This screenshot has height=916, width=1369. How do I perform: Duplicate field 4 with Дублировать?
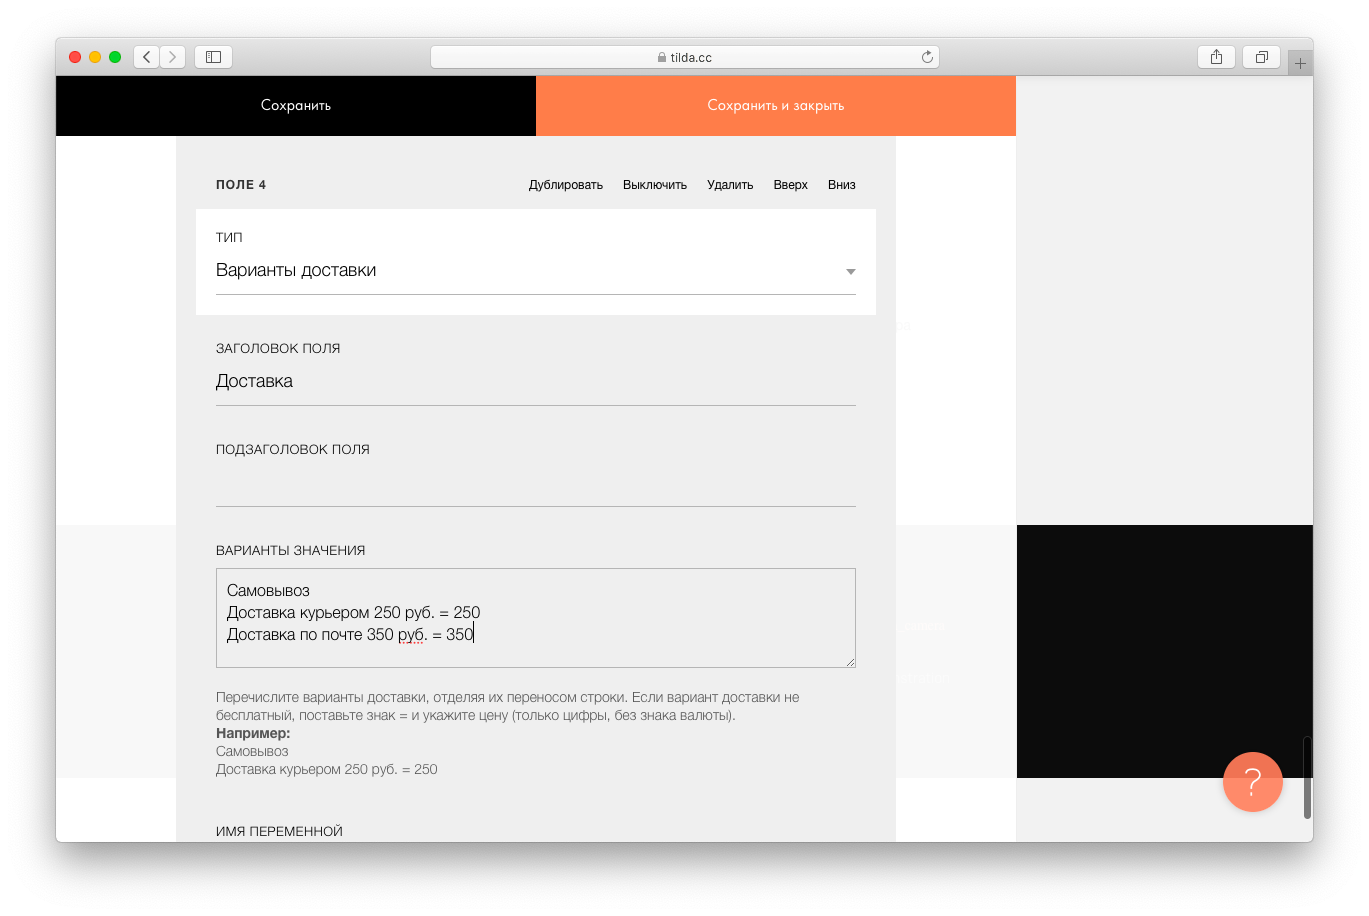coord(566,185)
